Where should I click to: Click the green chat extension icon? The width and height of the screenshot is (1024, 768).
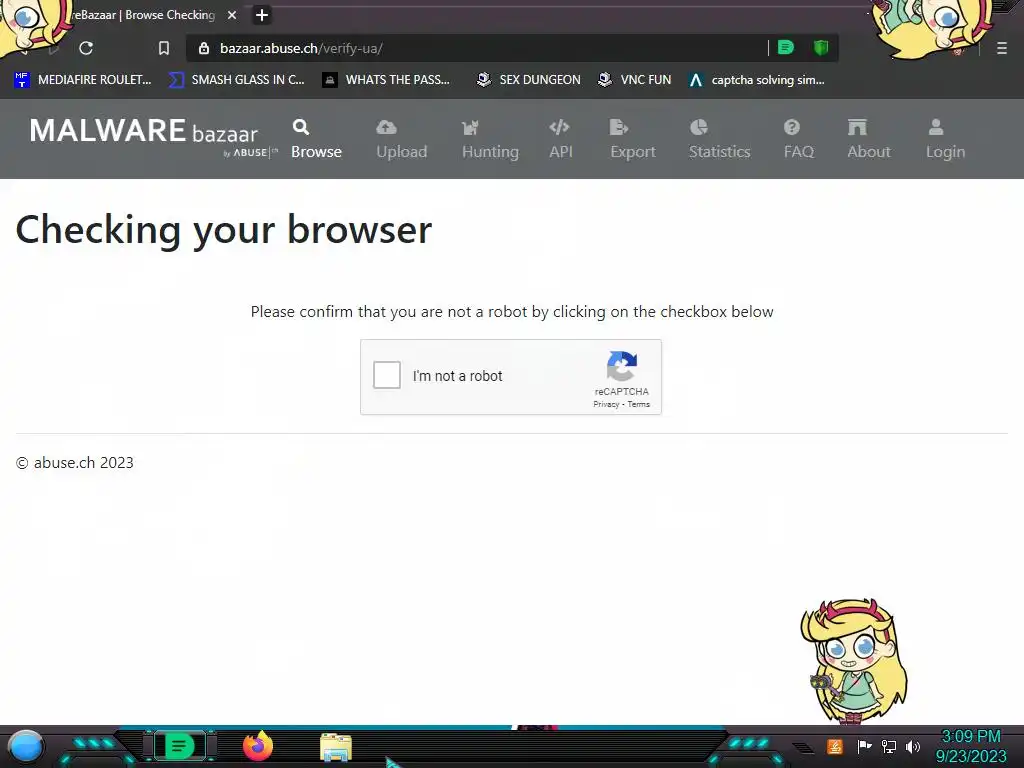[x=786, y=48]
